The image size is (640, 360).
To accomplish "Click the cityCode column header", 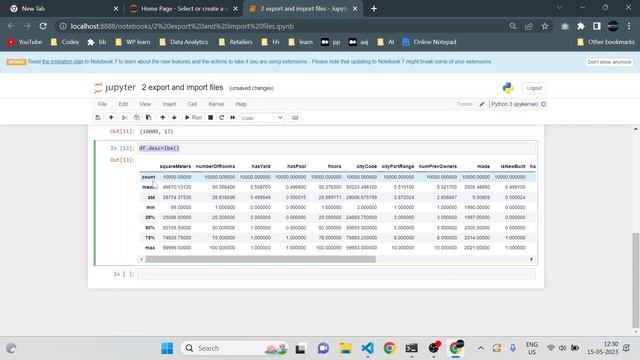I will [367, 166].
